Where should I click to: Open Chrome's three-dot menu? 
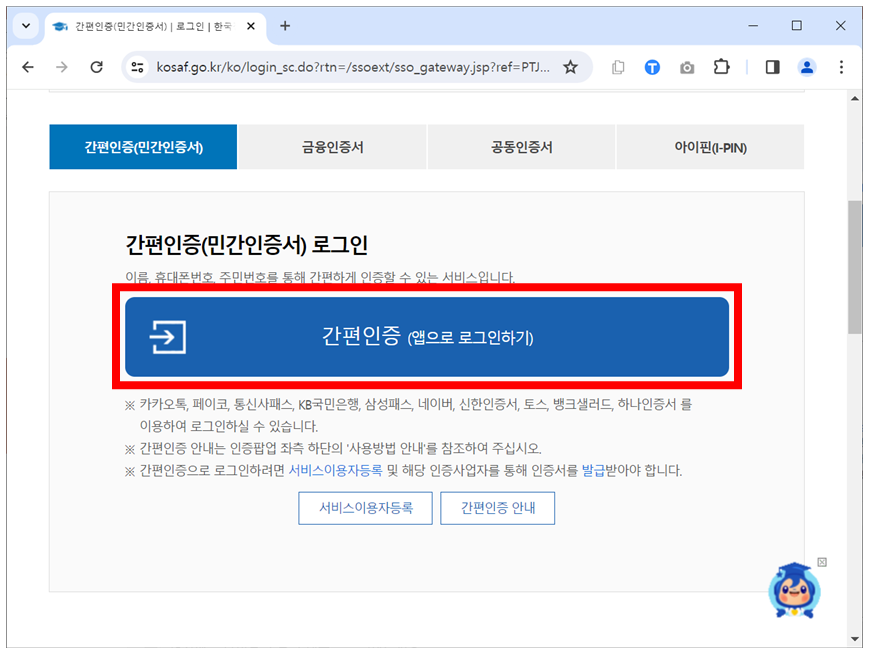[841, 67]
